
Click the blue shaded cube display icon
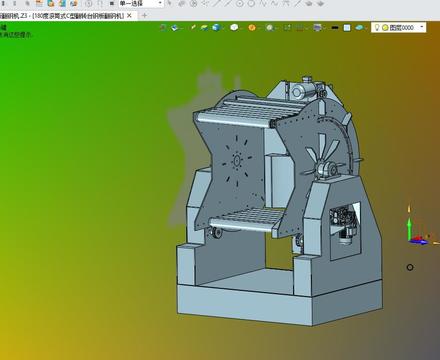tap(216, 27)
